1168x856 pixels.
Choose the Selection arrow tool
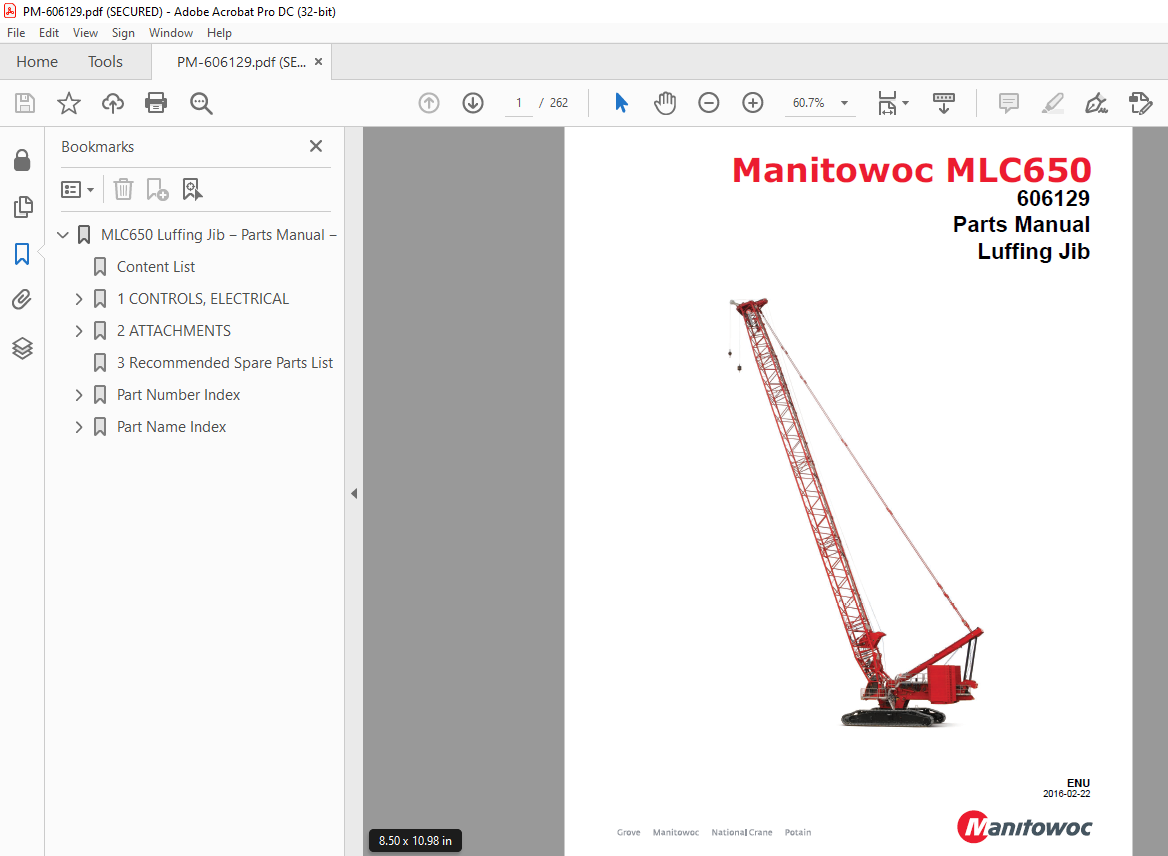point(621,103)
